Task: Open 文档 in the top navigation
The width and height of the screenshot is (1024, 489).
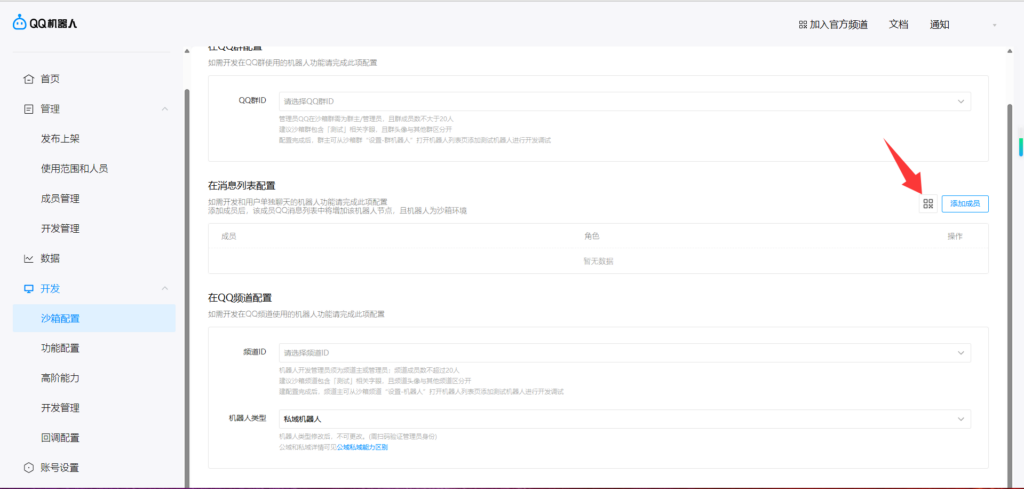Action: tap(898, 25)
